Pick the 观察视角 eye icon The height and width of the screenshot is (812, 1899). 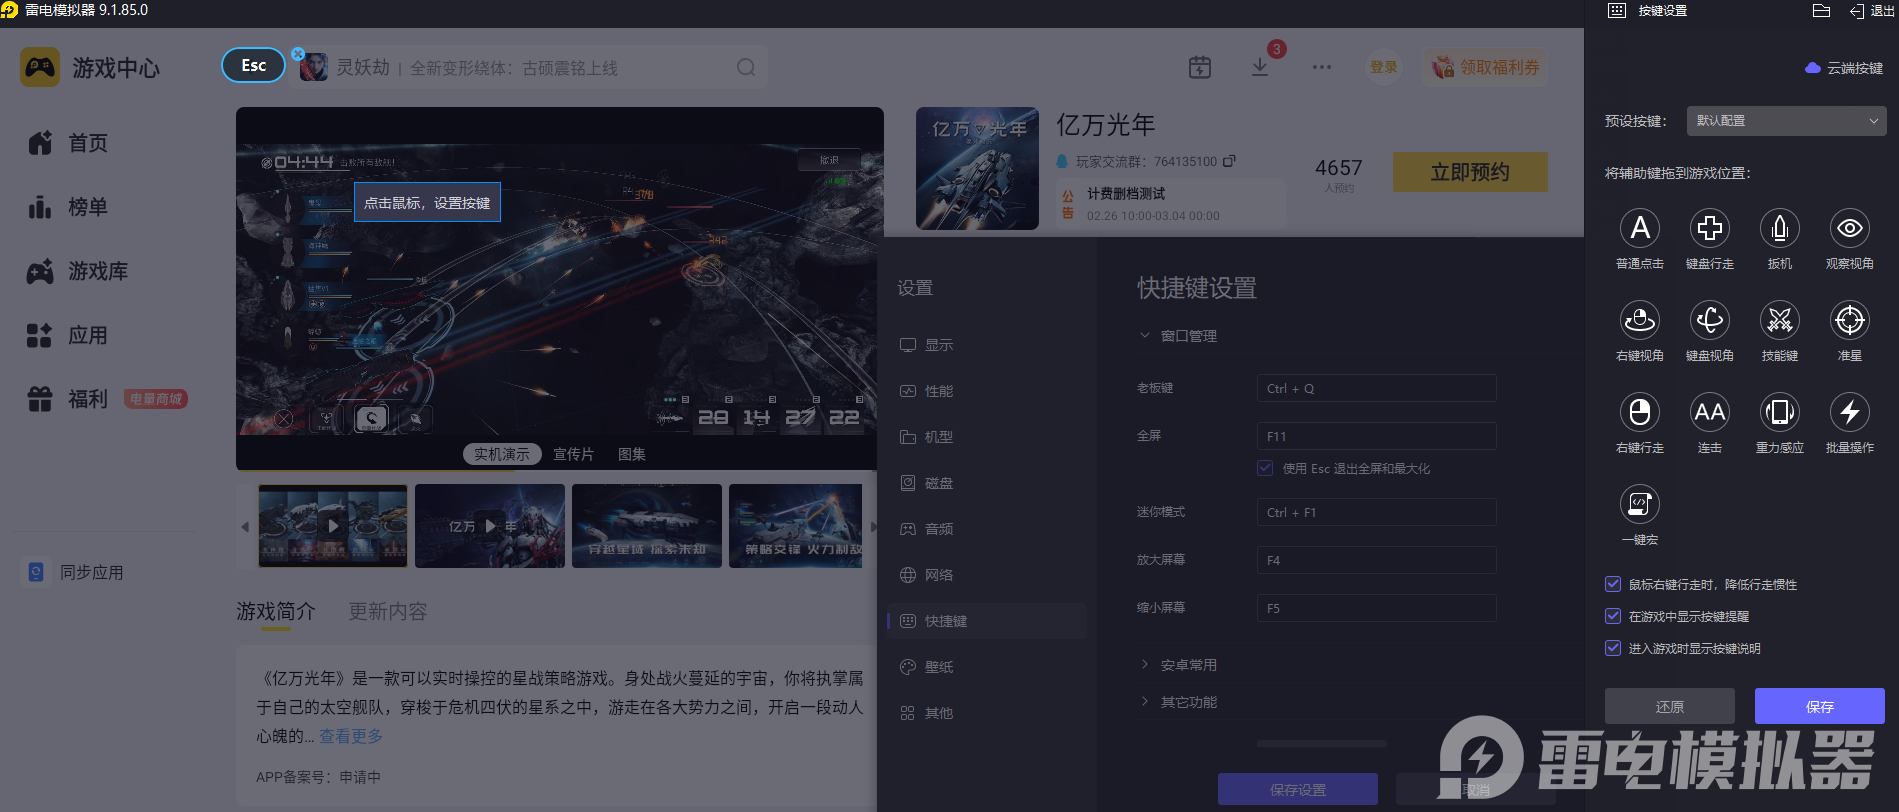coord(1849,229)
